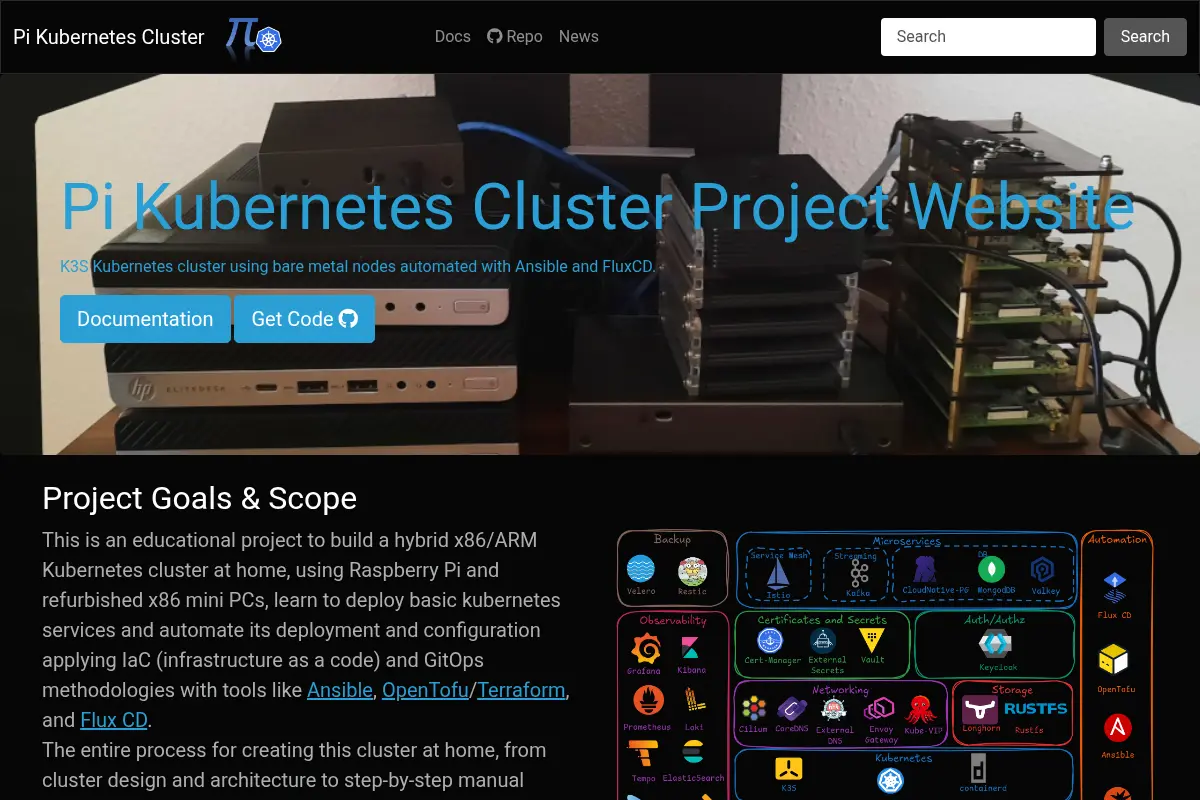Click the Prometheus flame icon
This screenshot has height=800, width=1200.
[x=648, y=700]
